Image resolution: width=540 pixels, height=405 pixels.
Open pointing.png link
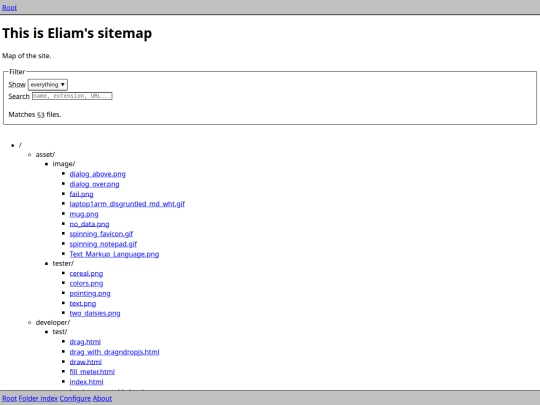coord(90,293)
